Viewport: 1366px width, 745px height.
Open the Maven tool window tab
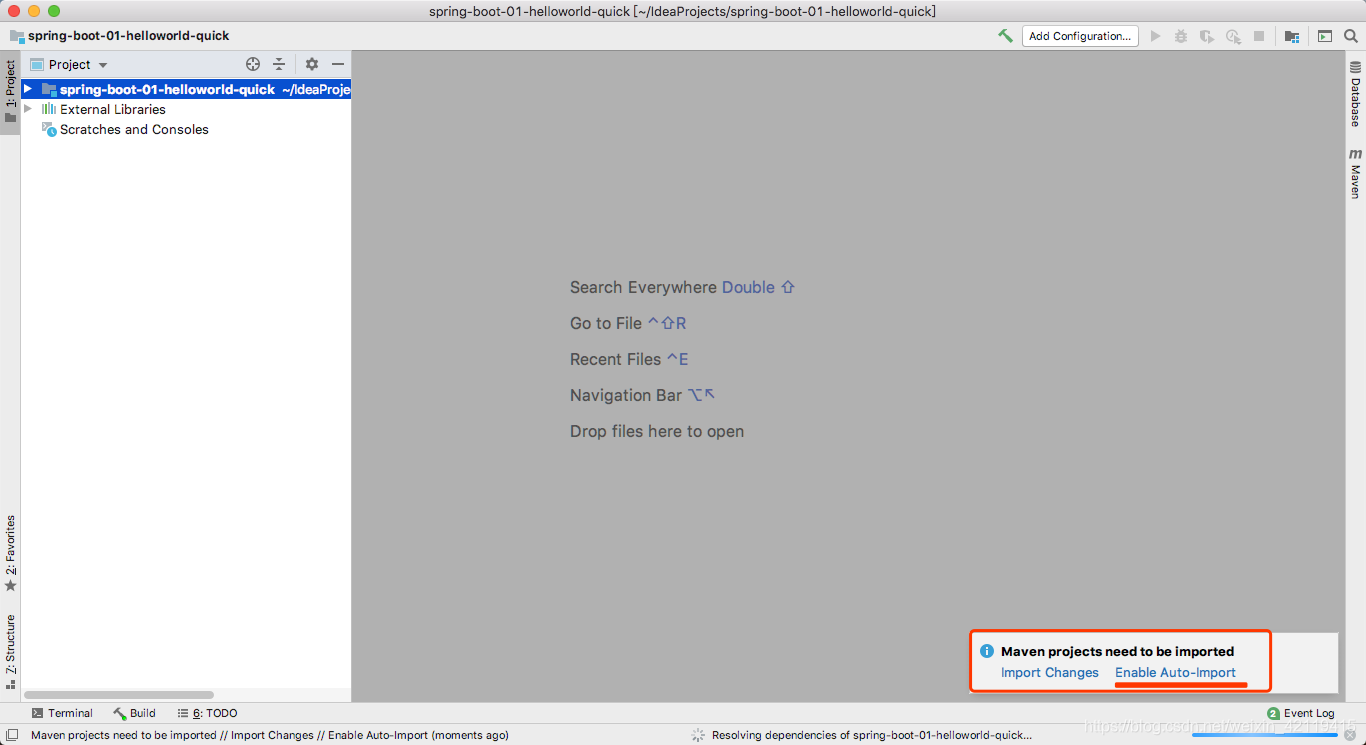[x=1356, y=174]
